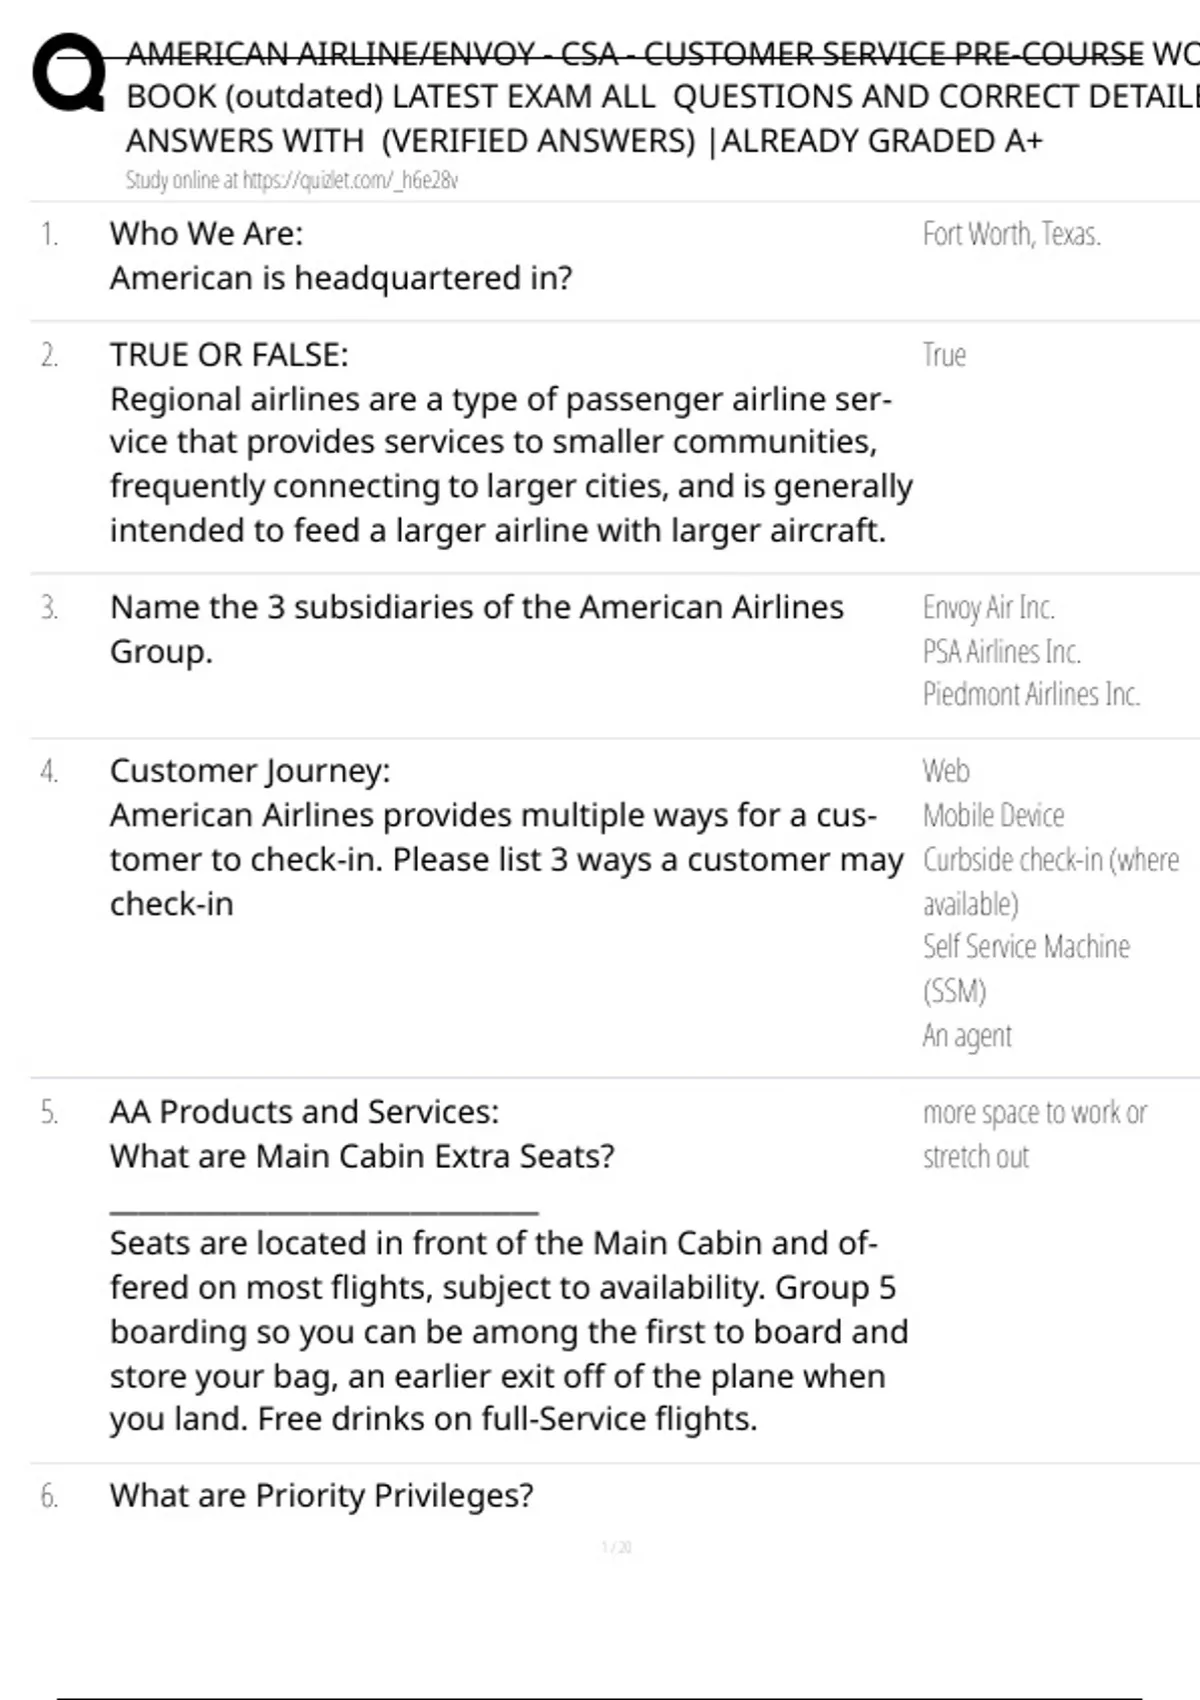Click the answer "Fort Worth, Texas."

tap(1011, 234)
